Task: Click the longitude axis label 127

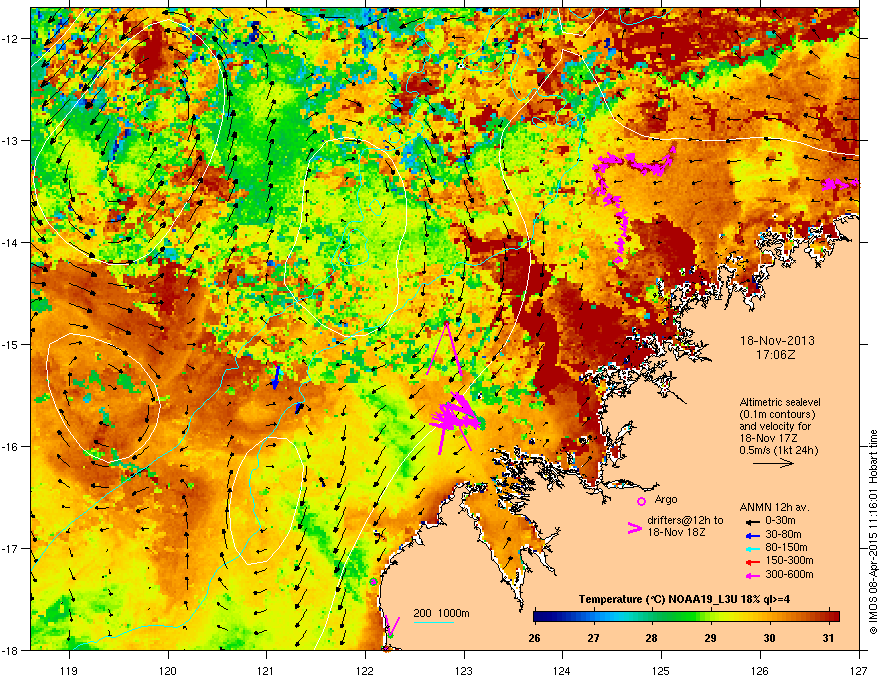Action: pos(859,670)
